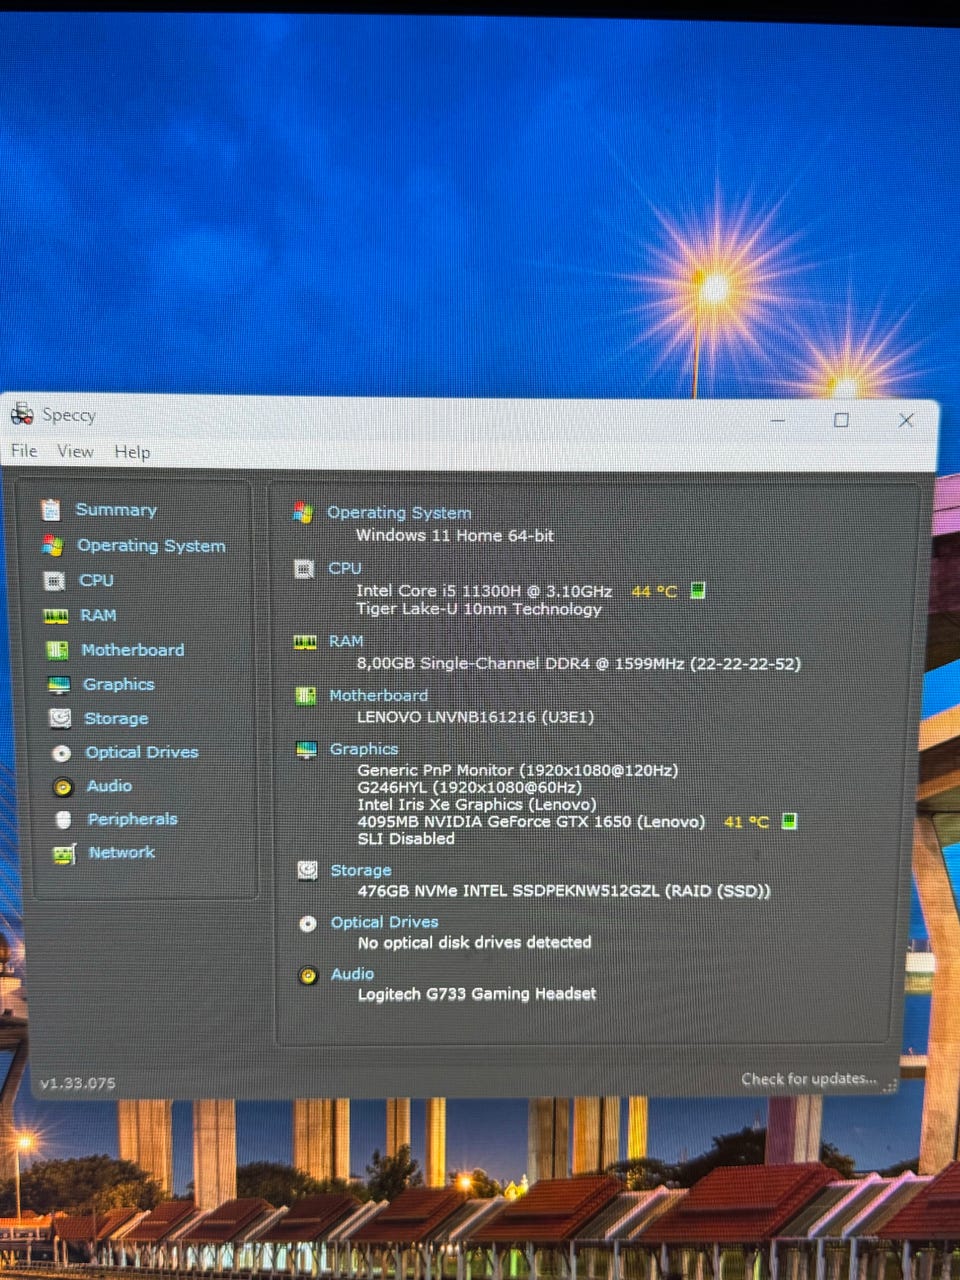
Task: Click G246HYL monitor line
Action: (x=470, y=788)
